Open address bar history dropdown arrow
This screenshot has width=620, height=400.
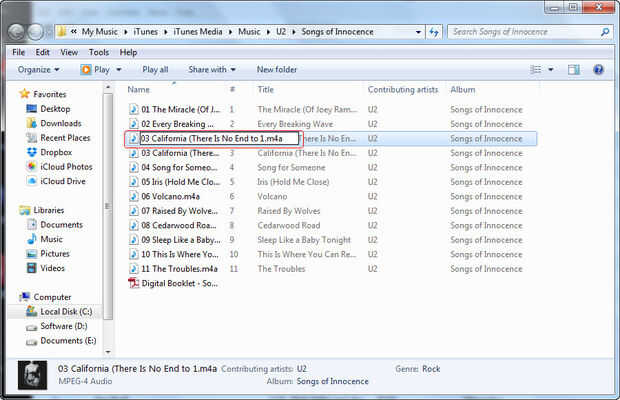pyautogui.click(x=418, y=32)
